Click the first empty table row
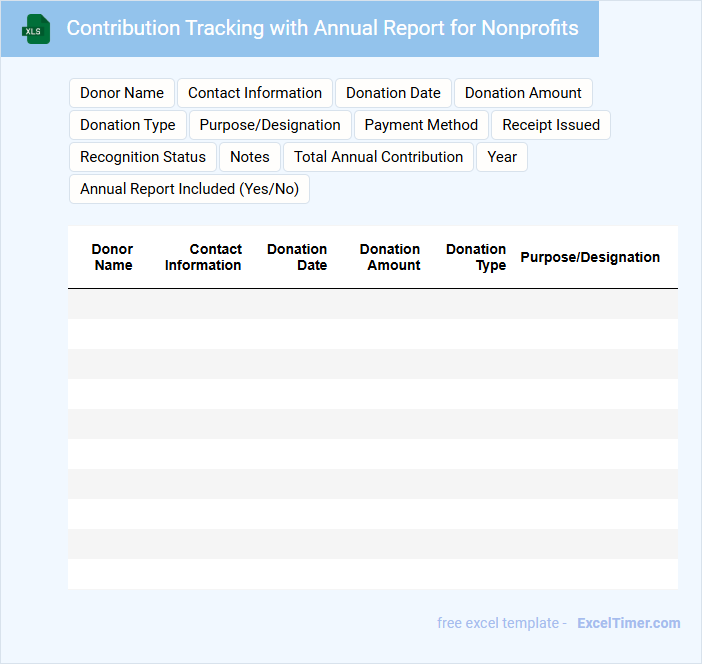 372,304
